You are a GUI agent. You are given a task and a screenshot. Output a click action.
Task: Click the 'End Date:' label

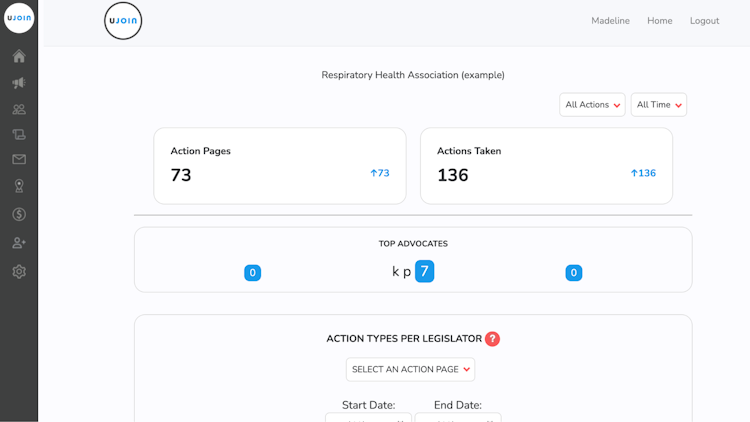[x=458, y=405]
